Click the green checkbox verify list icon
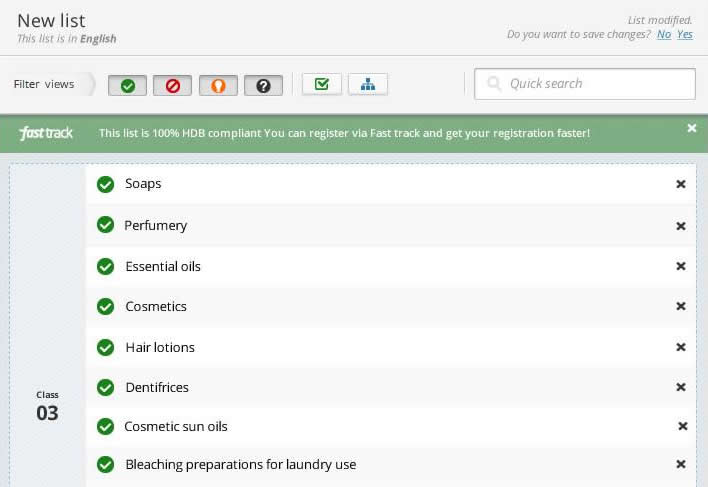 coord(322,84)
